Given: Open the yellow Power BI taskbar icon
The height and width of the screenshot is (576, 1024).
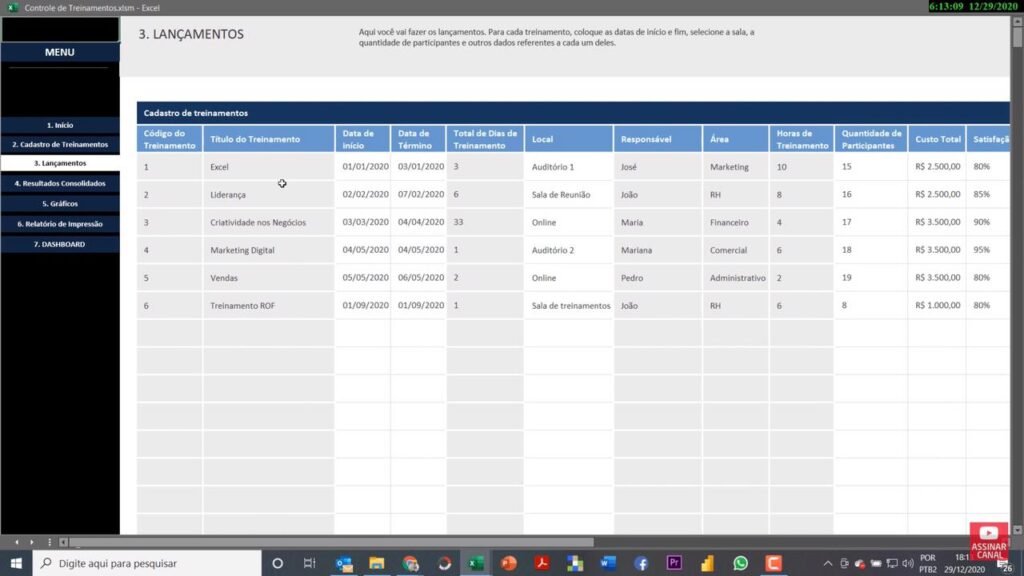Looking at the screenshot, I should tap(707, 563).
